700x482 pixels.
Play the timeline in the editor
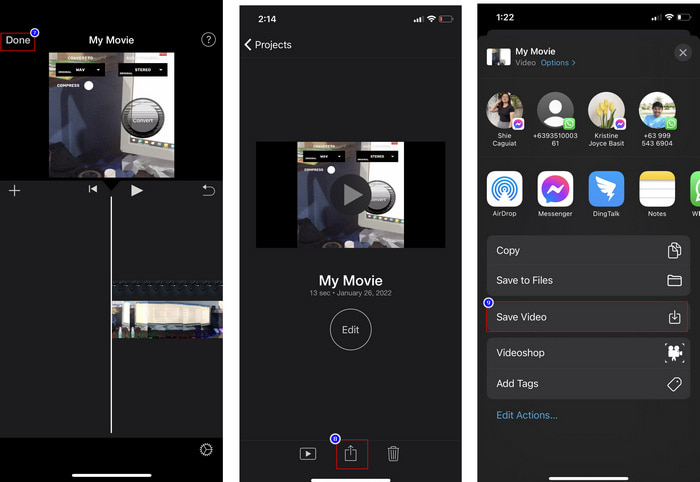[x=137, y=190]
